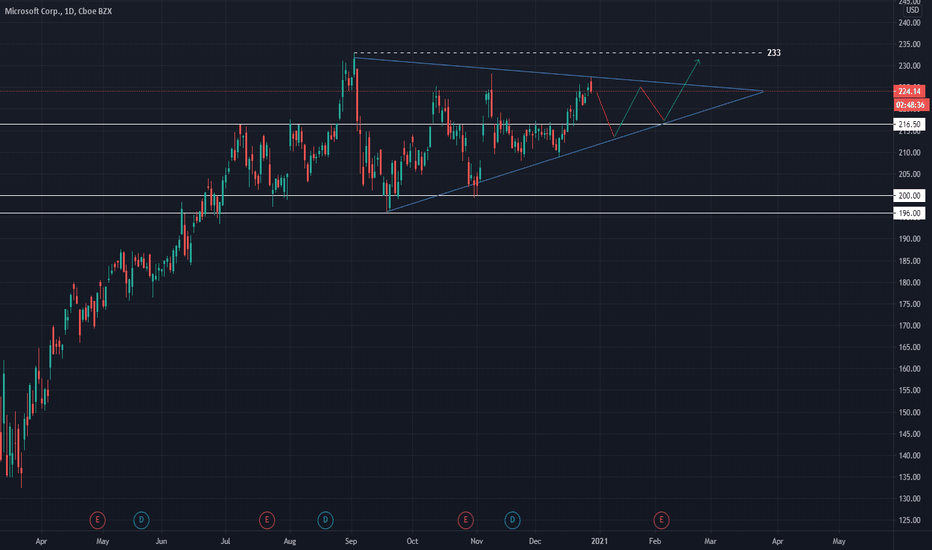The width and height of the screenshot is (932, 550).
Task: Open the USD currency selector on price axis
Action: click(912, 10)
